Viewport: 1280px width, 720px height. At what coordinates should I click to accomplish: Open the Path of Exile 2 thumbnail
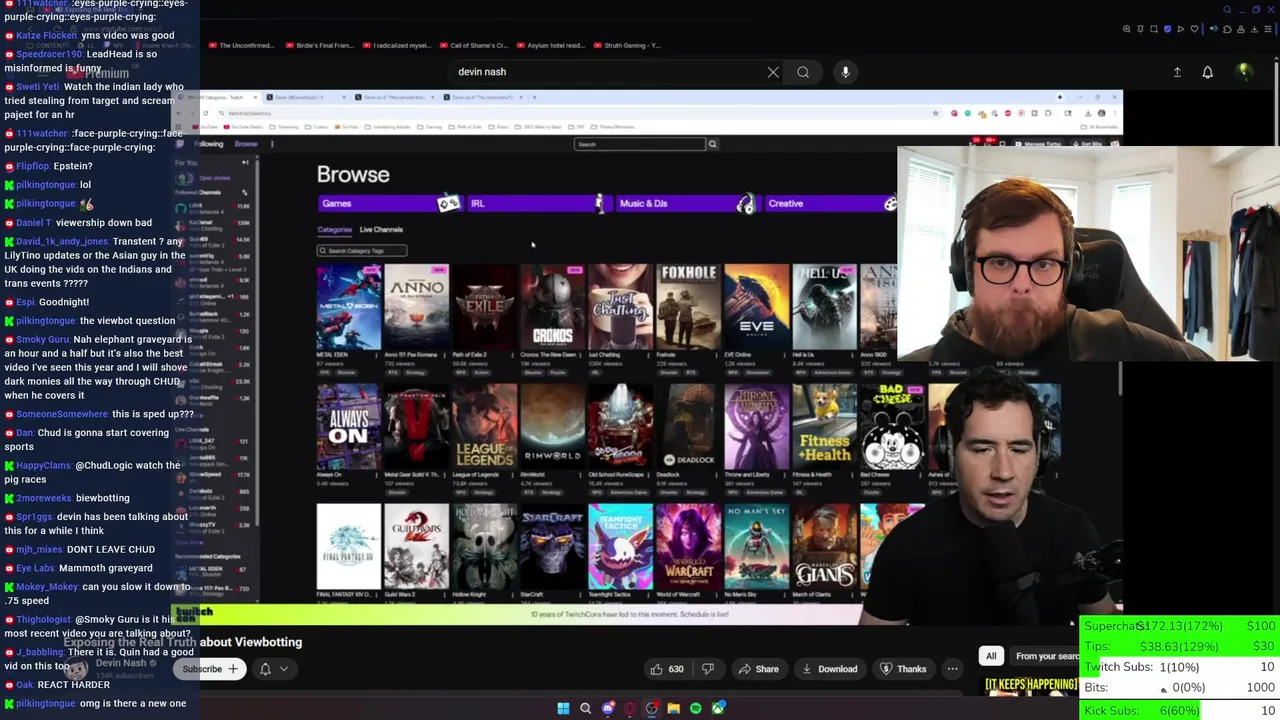[485, 307]
